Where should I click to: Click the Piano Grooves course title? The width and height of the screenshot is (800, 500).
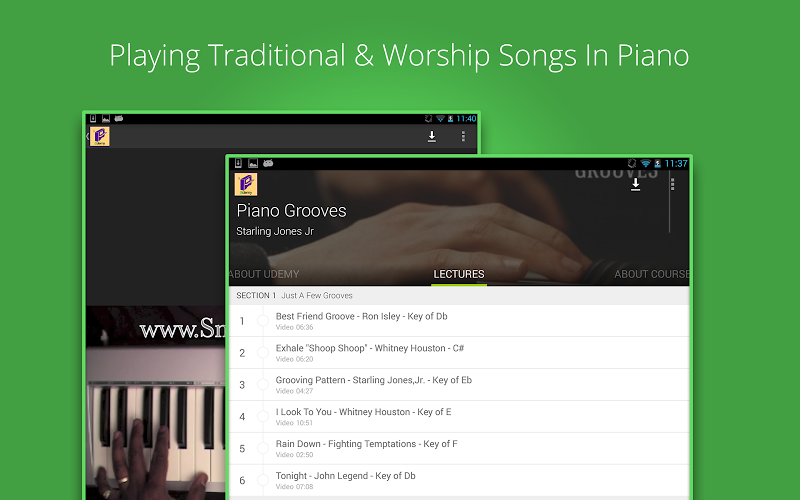[x=291, y=211]
